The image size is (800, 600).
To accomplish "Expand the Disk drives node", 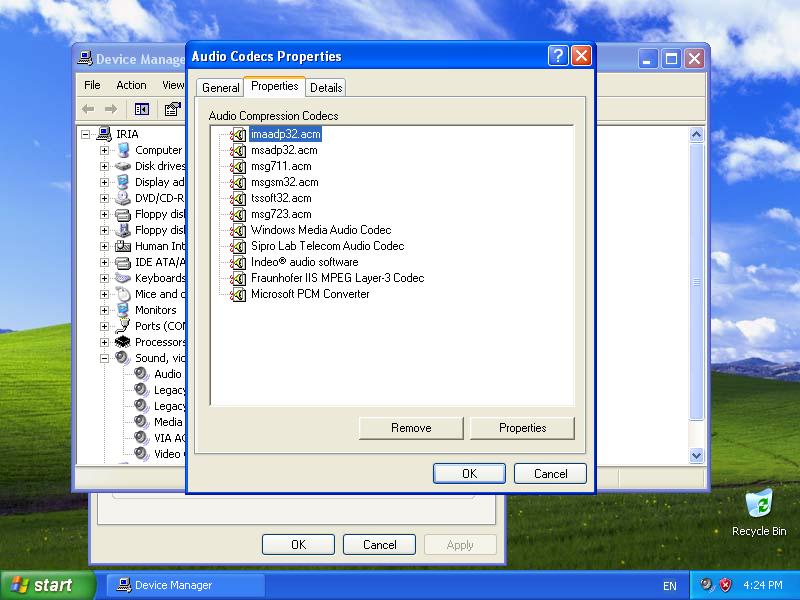I will point(104,166).
